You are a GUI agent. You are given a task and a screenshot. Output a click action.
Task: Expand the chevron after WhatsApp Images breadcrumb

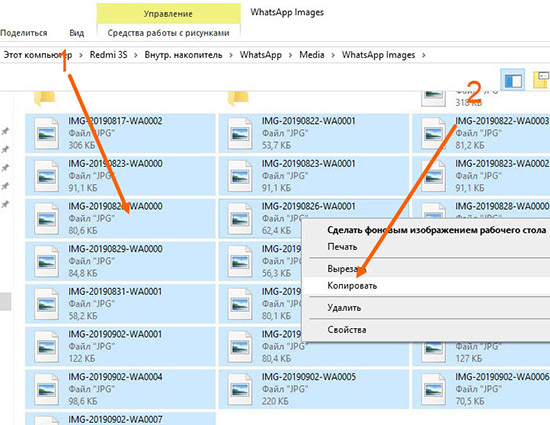coord(424,55)
